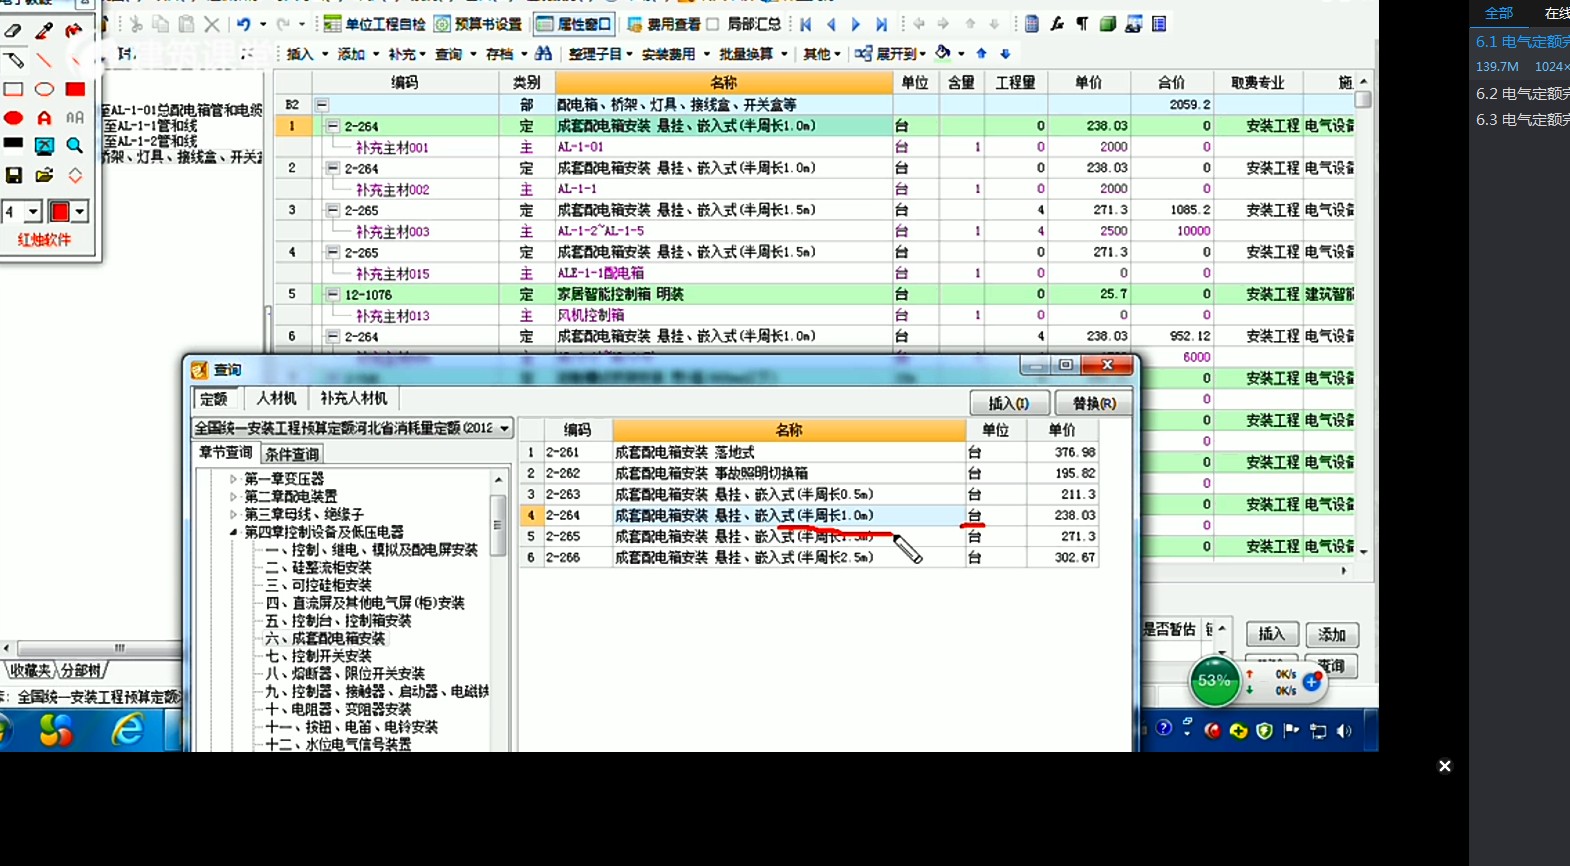Image resolution: width=1570 pixels, height=866 pixels.
Task: Open the quota library dropdown in query dialog
Action: (x=504, y=428)
